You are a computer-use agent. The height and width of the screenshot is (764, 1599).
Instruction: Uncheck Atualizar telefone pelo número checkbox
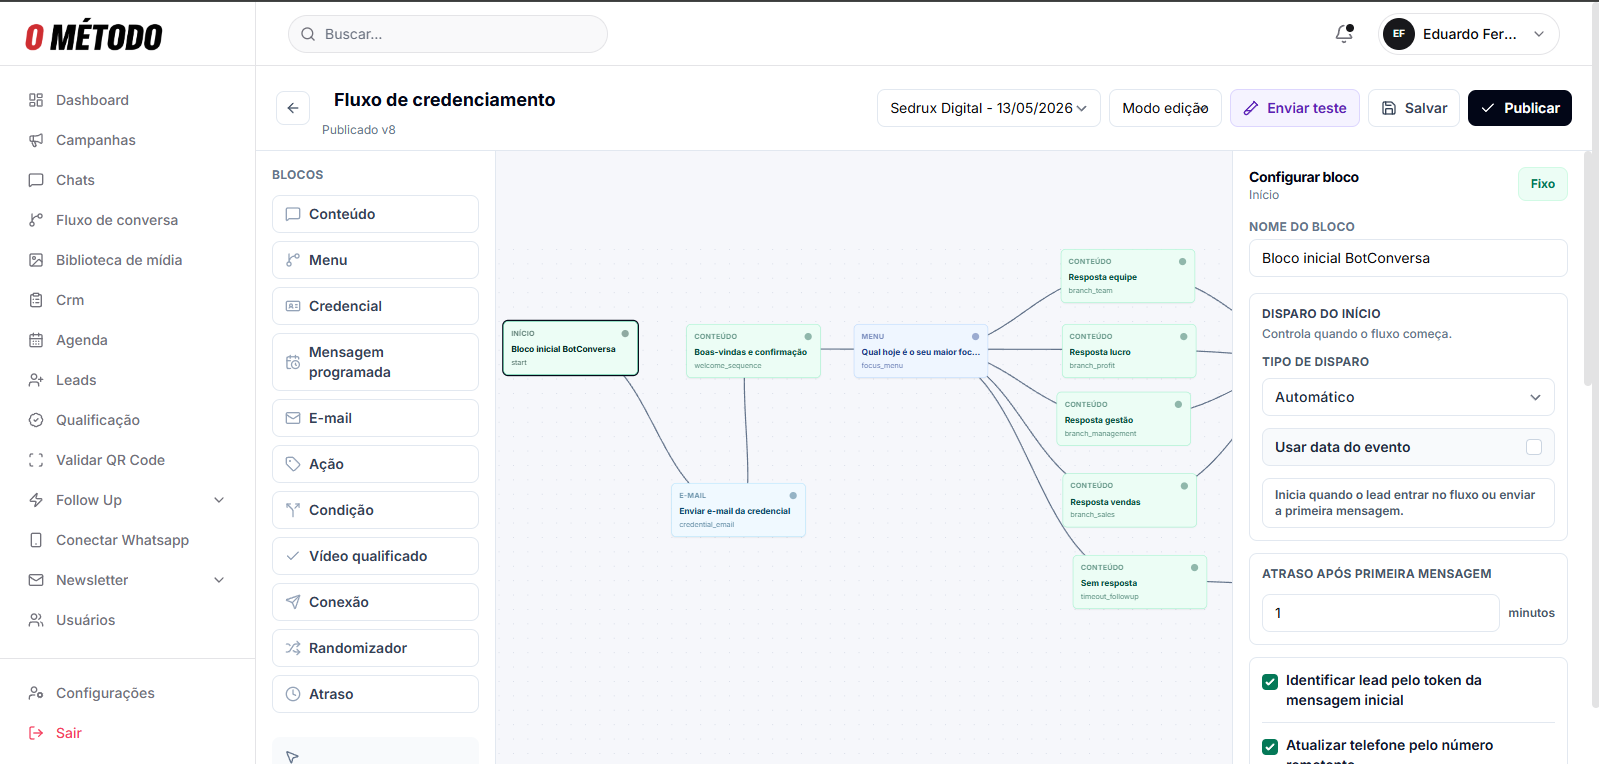[x=1270, y=747]
